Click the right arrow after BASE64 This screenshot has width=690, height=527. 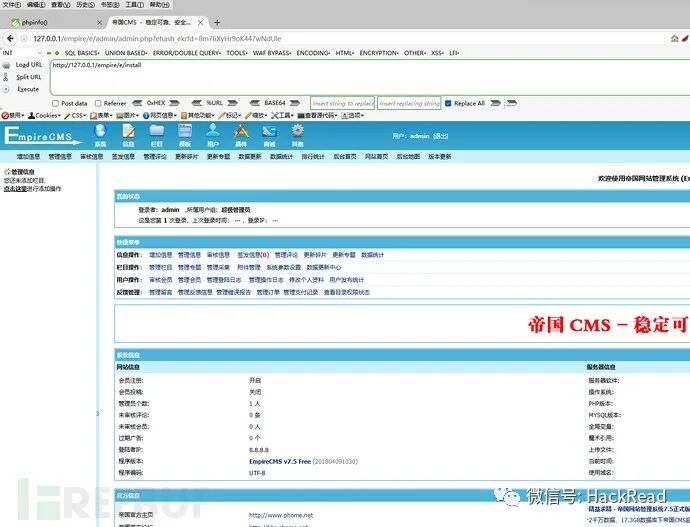click(x=294, y=103)
